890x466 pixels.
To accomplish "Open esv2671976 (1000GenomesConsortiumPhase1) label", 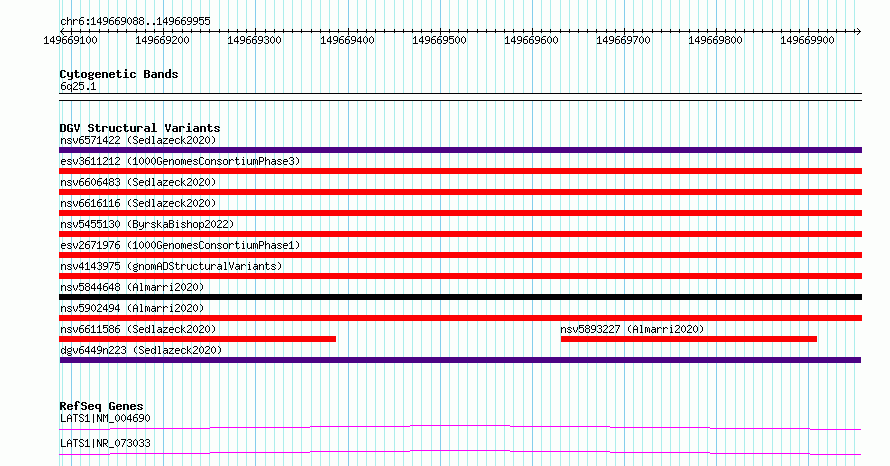I will (x=180, y=245).
